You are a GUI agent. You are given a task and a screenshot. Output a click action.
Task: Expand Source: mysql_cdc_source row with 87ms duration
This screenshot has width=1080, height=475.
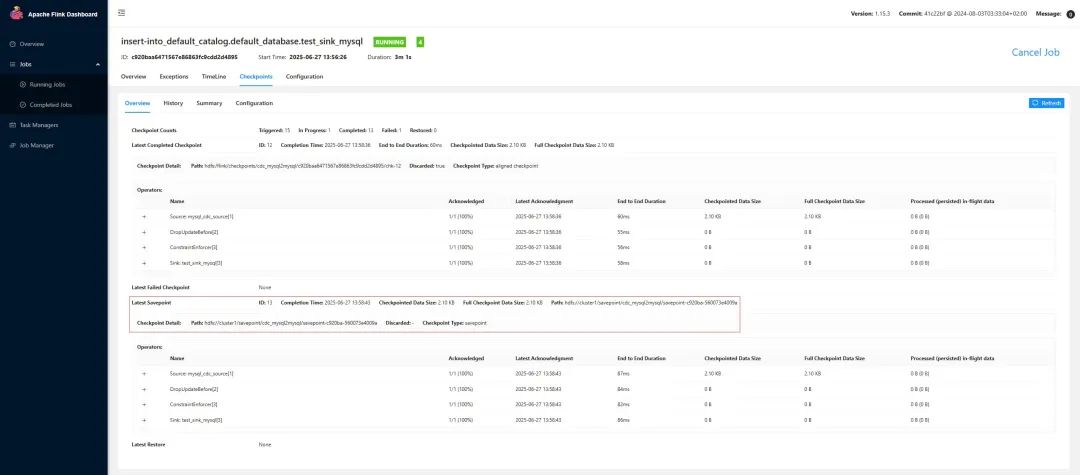(144, 374)
